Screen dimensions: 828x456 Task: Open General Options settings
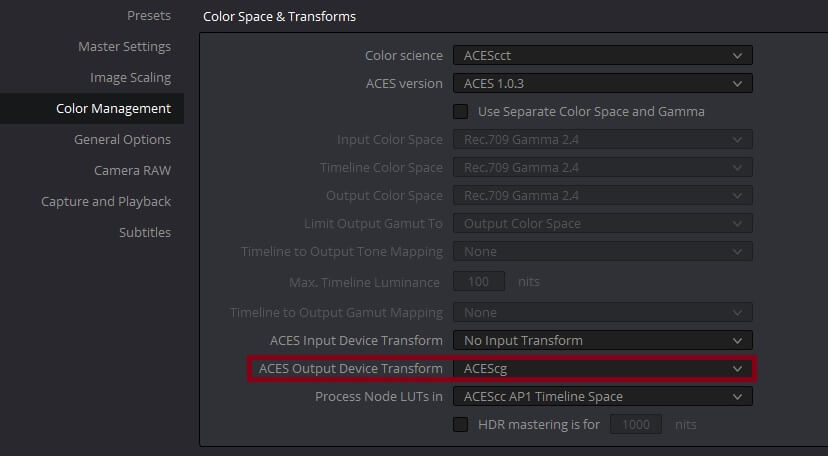pyautogui.click(x=123, y=139)
